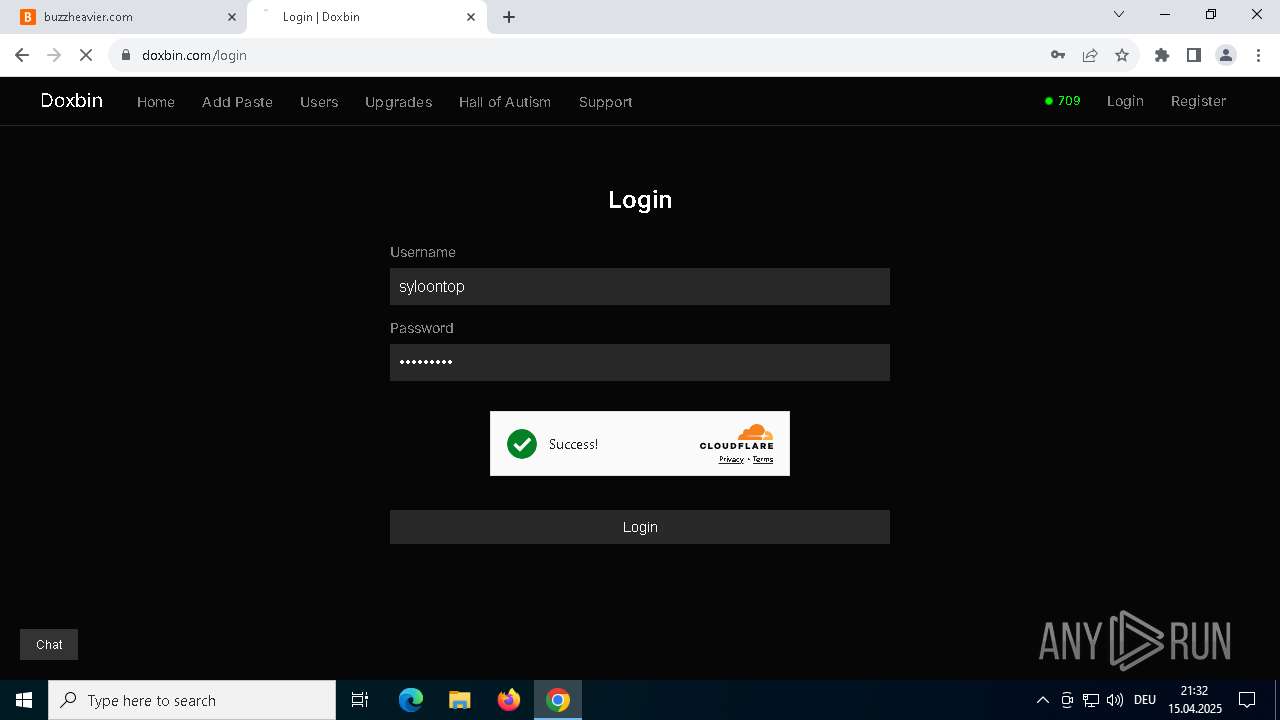Open saved passwords key icon
The image size is (1280, 720).
point(1058,55)
